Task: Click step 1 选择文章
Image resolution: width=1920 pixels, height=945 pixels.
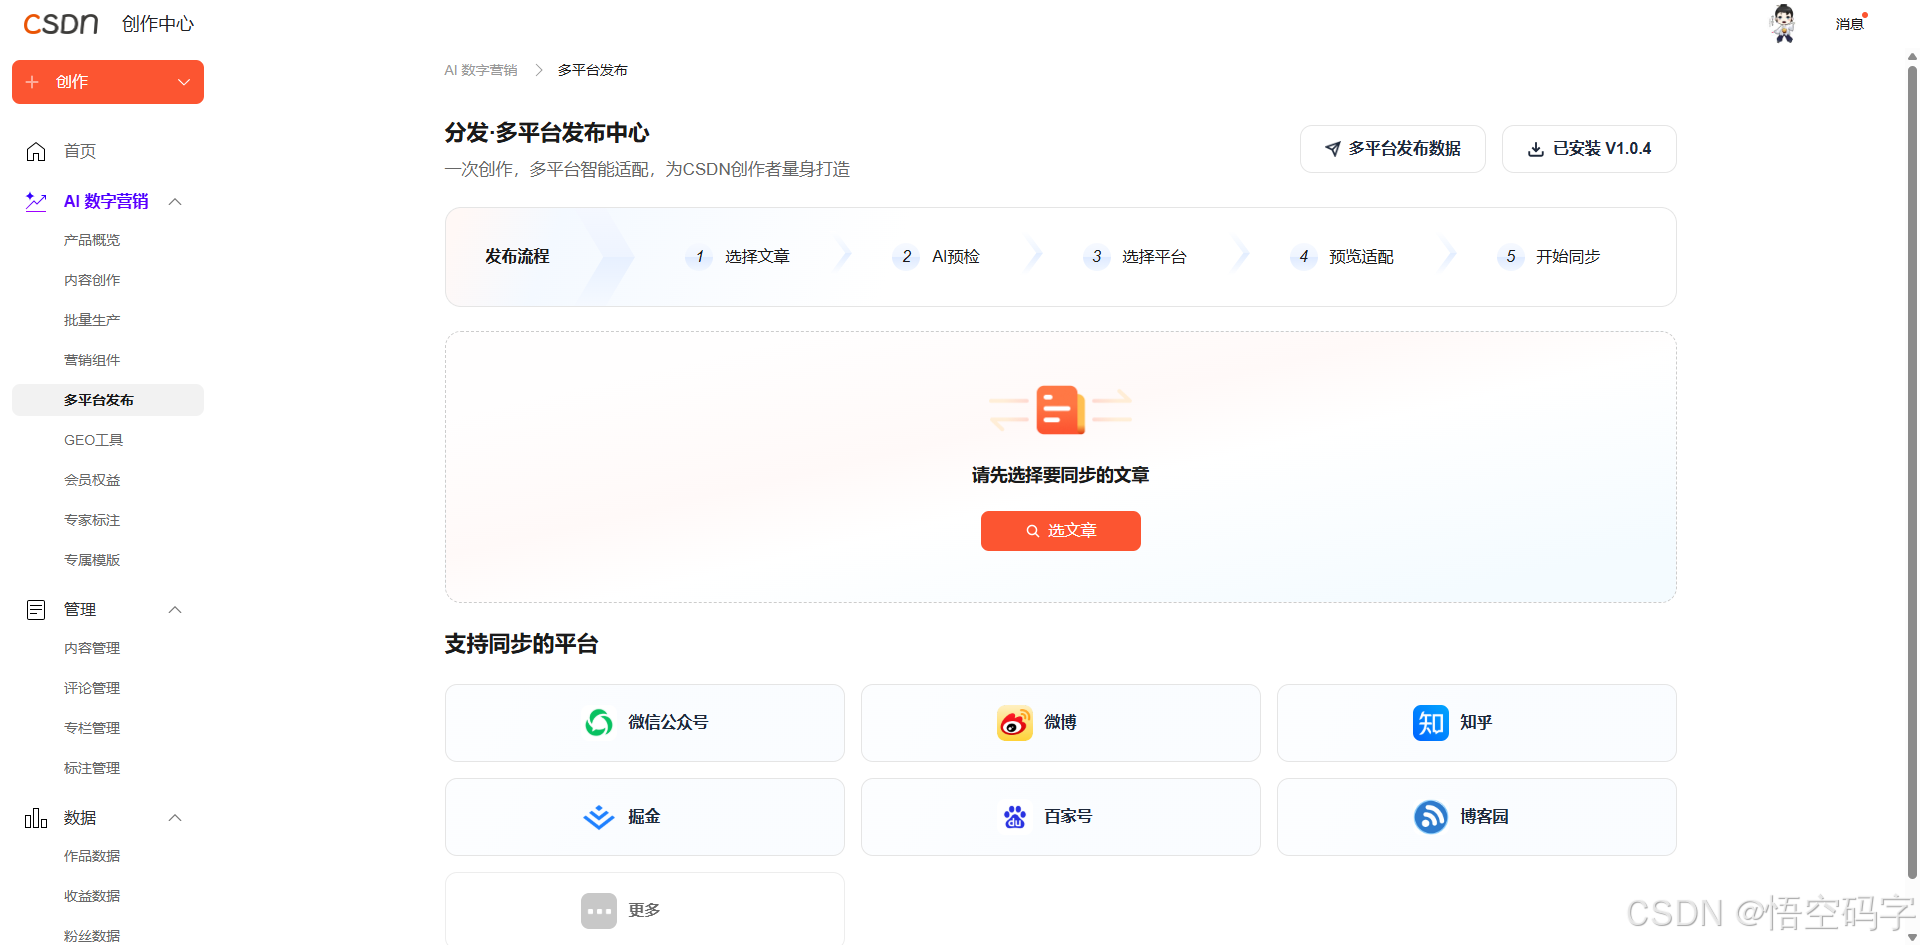Action: 738,257
